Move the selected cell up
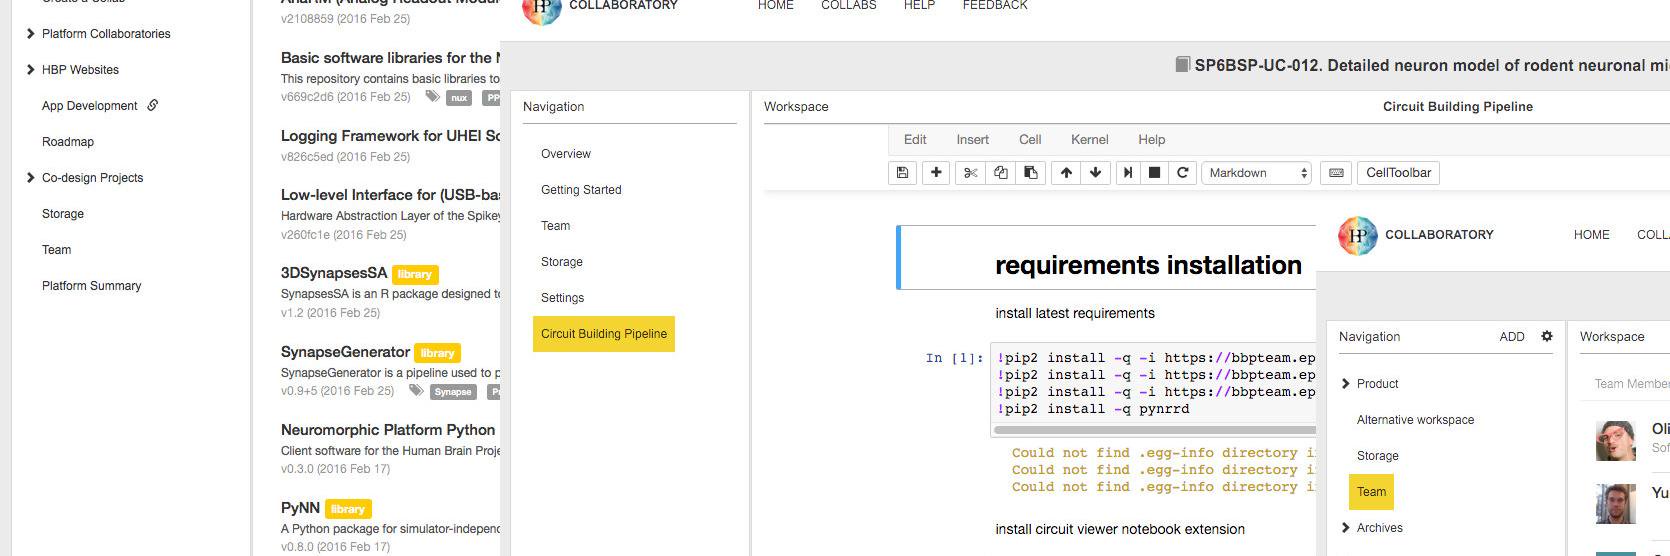Viewport: 1670px width, 556px height. tap(1066, 173)
